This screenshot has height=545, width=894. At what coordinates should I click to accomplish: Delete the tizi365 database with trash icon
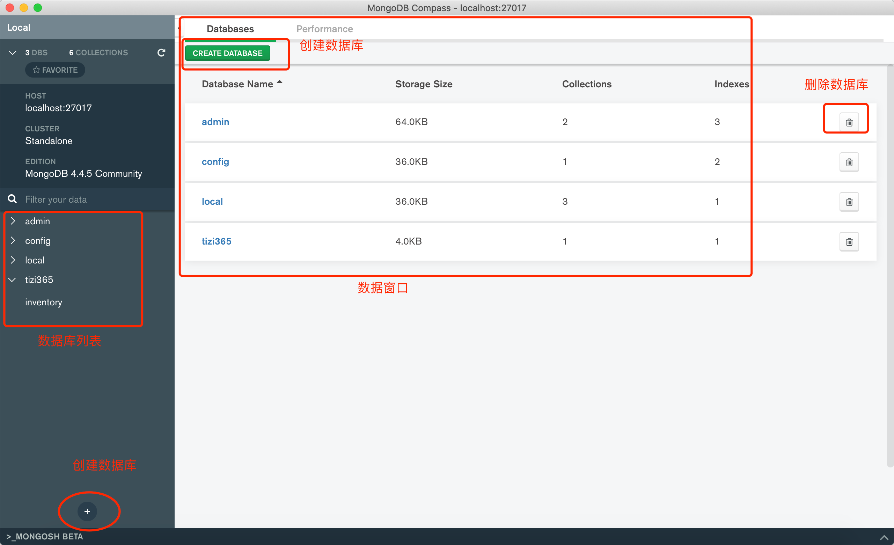(849, 242)
